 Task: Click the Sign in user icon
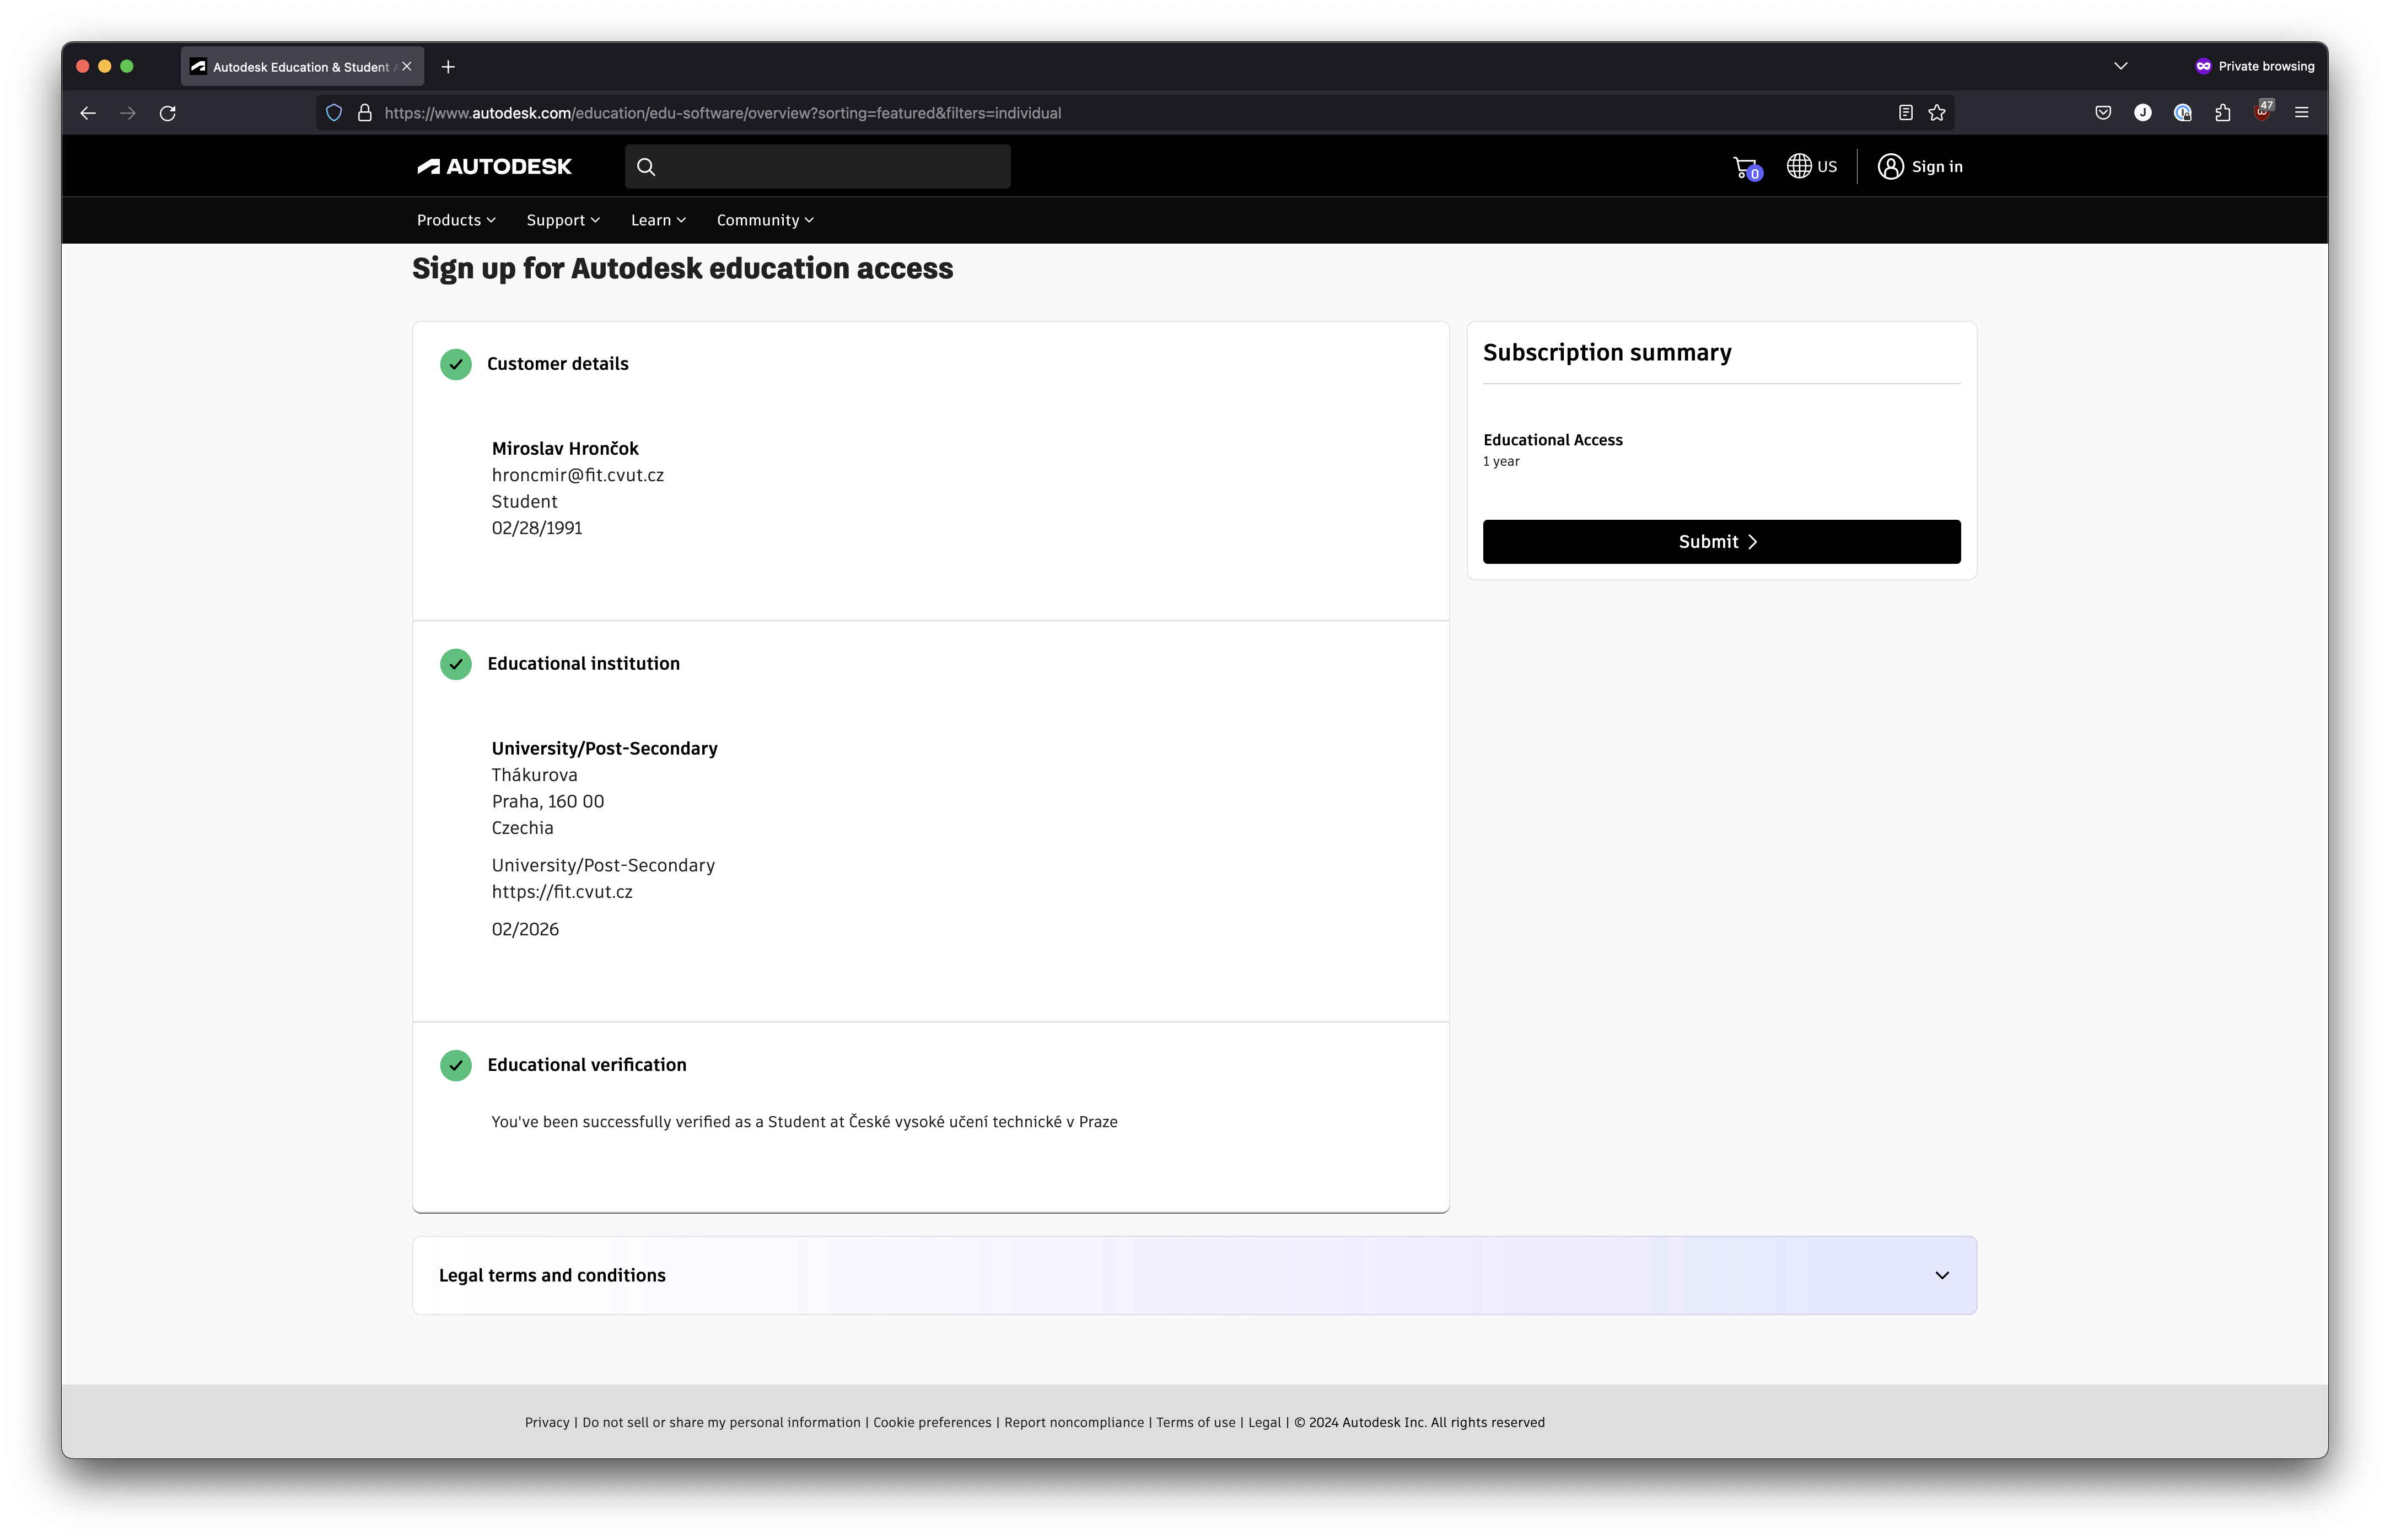coord(1890,166)
